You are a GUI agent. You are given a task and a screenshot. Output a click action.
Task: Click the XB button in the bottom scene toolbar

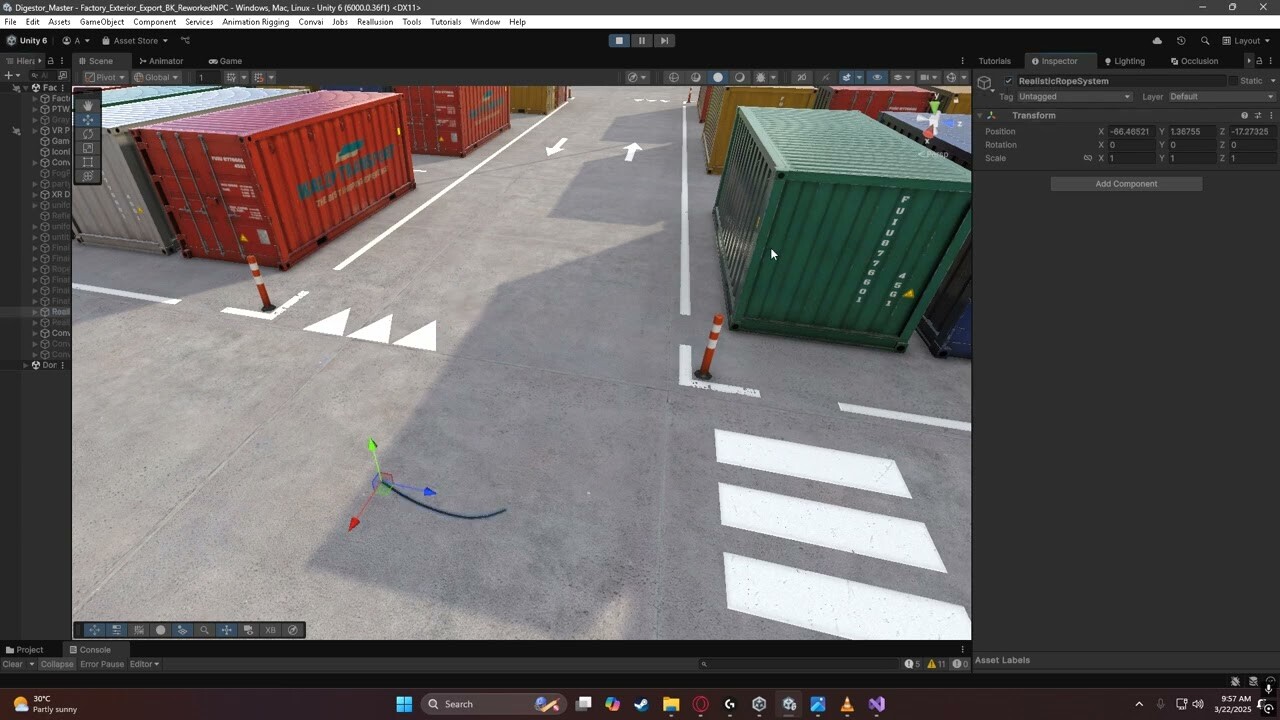click(270, 630)
